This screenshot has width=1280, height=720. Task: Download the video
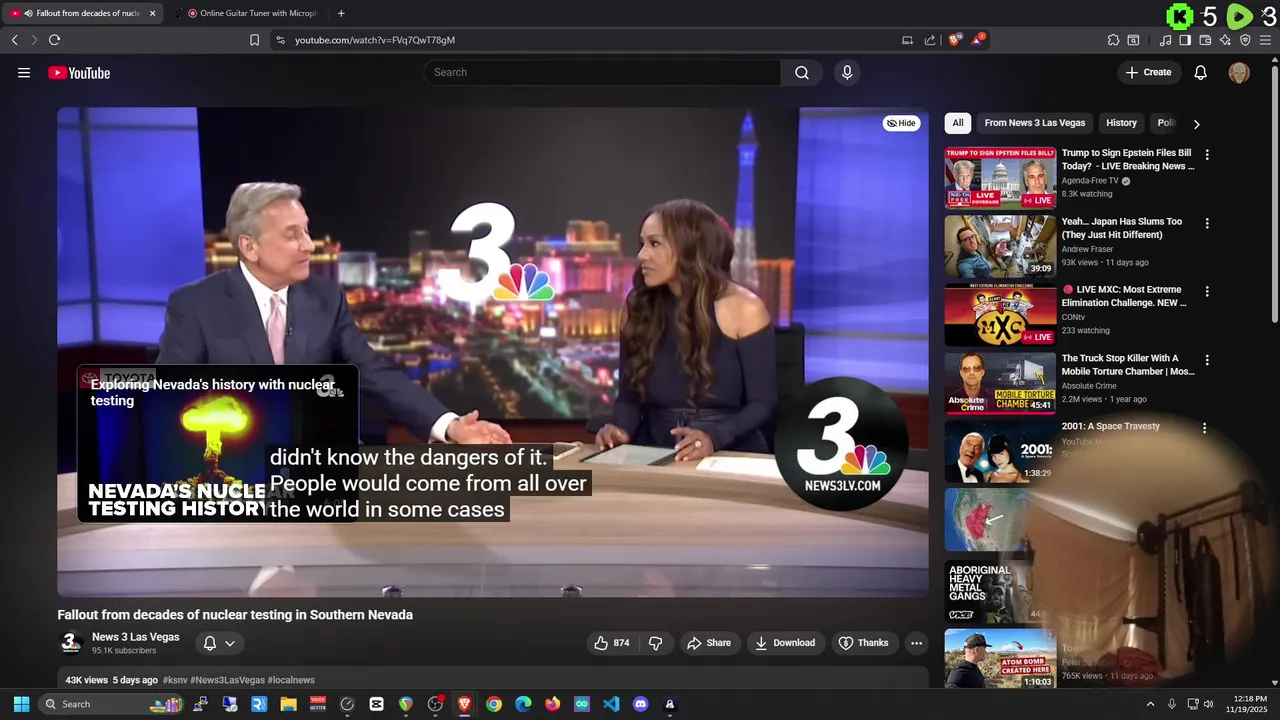785,643
